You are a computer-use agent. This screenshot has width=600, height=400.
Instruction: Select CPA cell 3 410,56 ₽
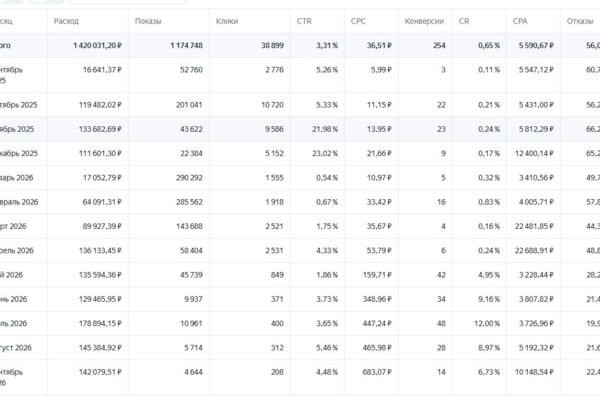[536, 178]
